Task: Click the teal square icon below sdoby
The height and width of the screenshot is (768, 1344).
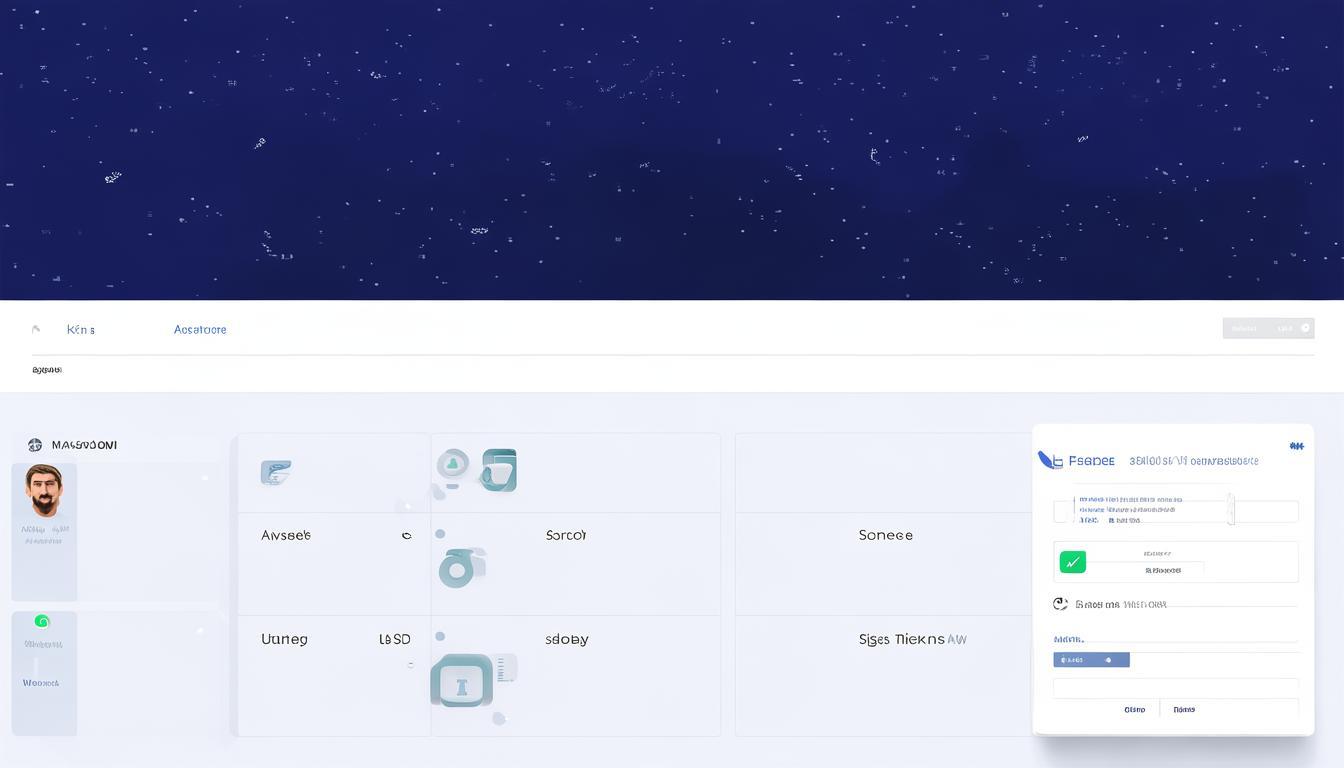Action: (x=462, y=684)
